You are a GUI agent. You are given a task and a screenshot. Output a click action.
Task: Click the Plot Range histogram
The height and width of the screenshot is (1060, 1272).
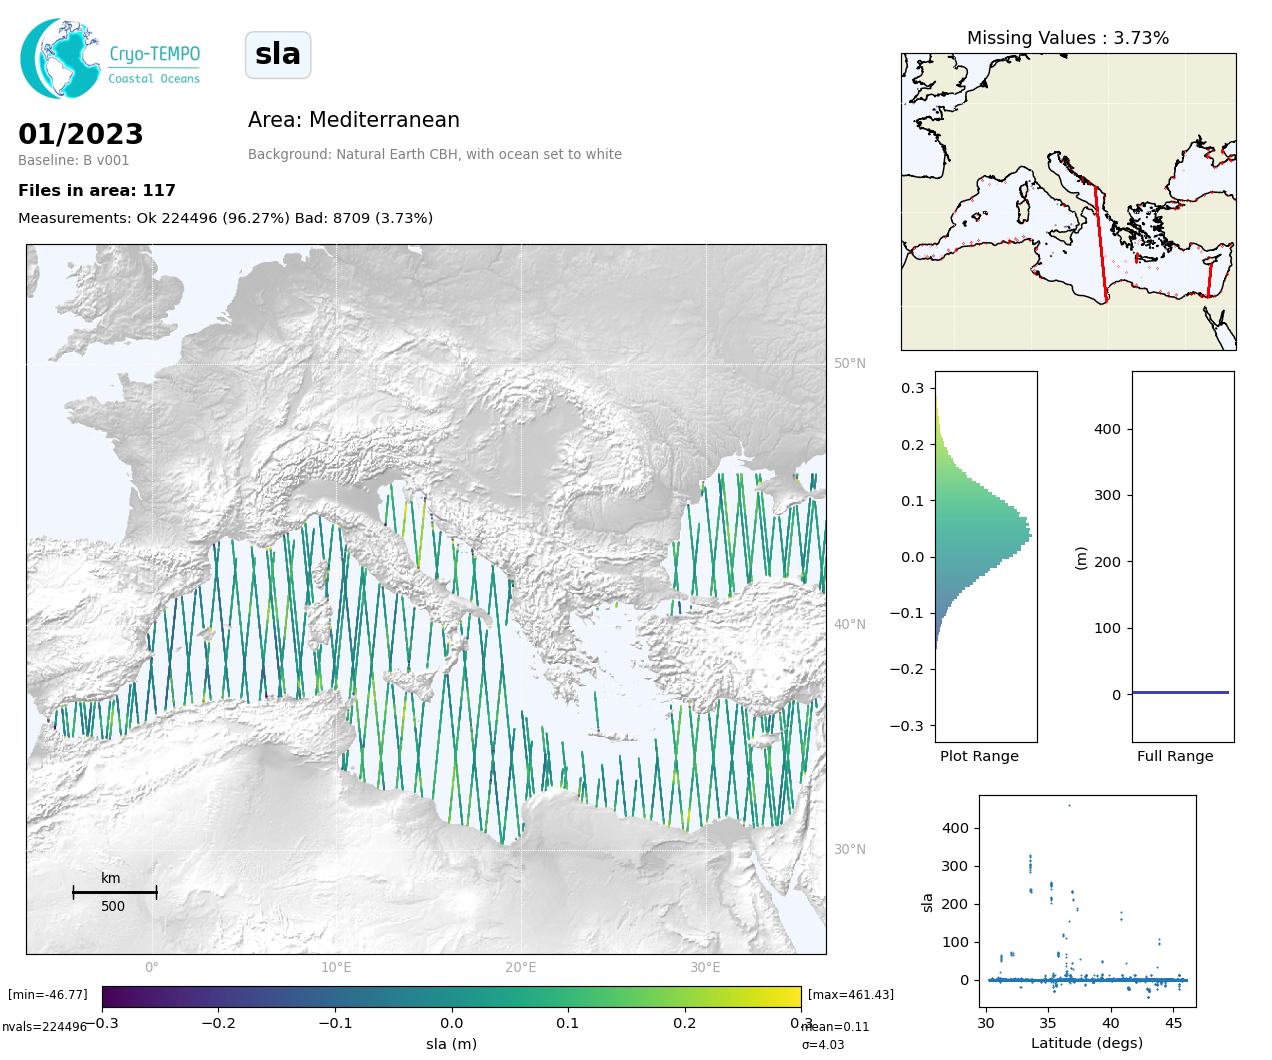(986, 556)
